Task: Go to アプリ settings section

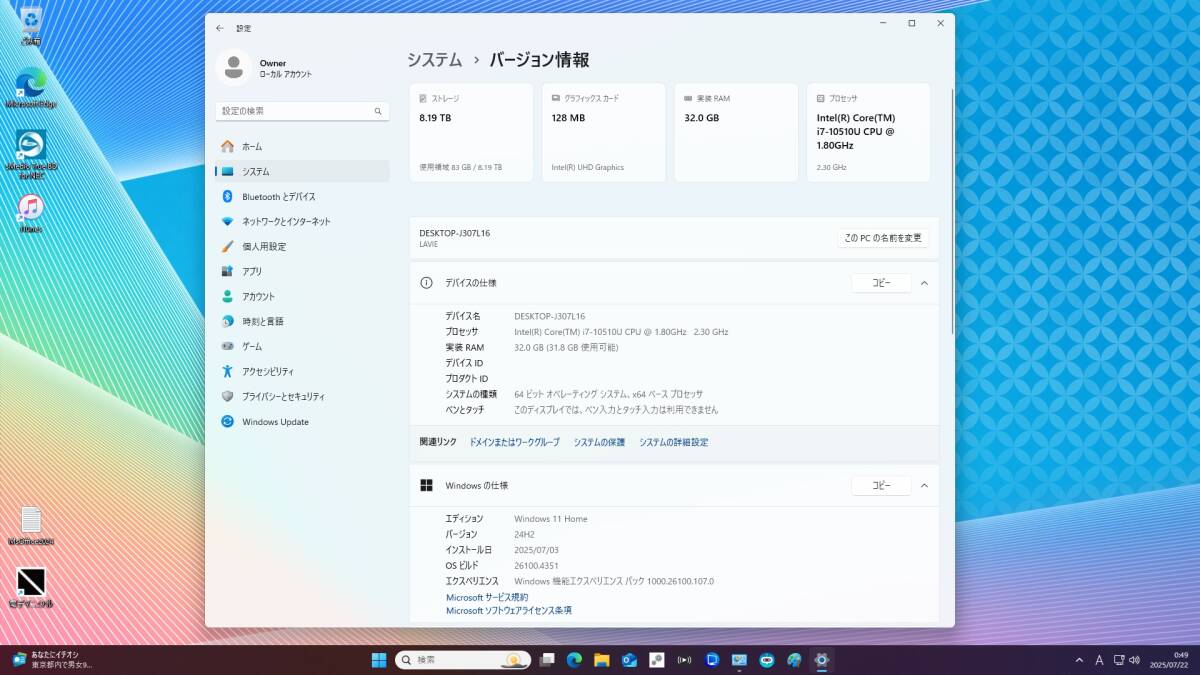Action: 252,272
